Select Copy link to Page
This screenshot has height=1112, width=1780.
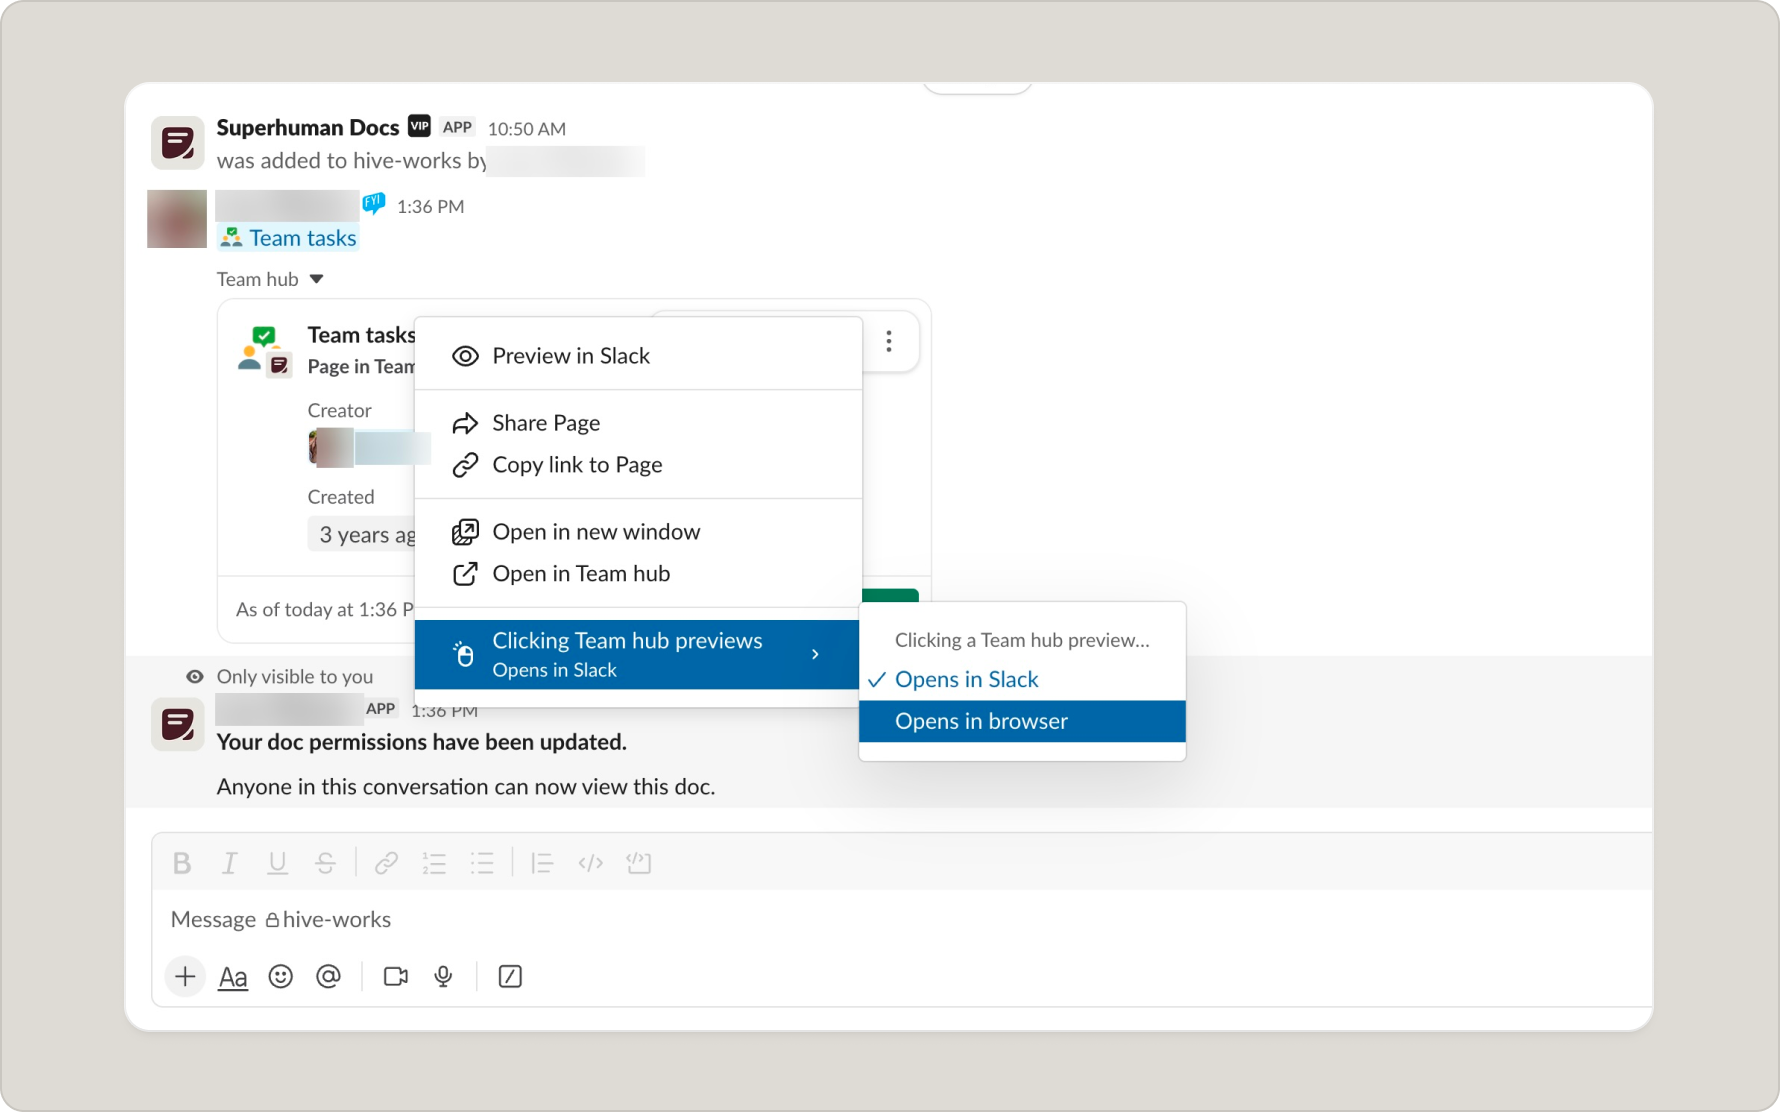tap(637, 465)
